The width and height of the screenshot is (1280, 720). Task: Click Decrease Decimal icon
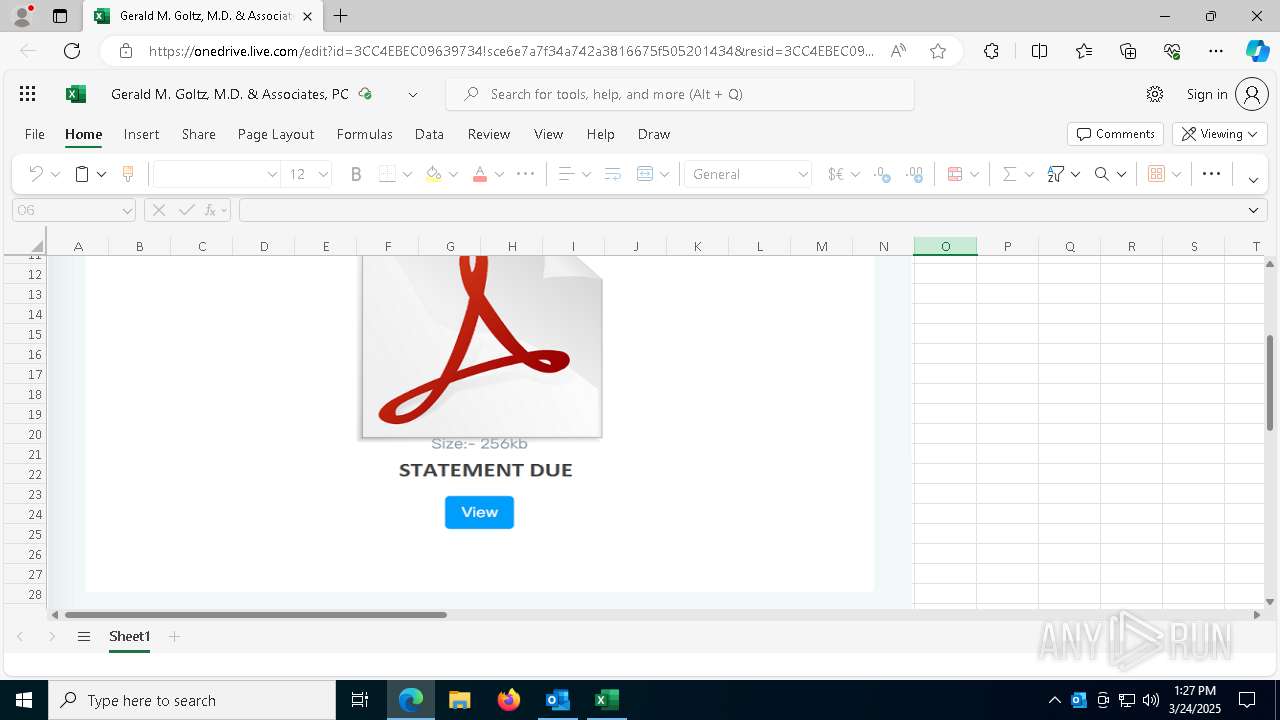914,174
